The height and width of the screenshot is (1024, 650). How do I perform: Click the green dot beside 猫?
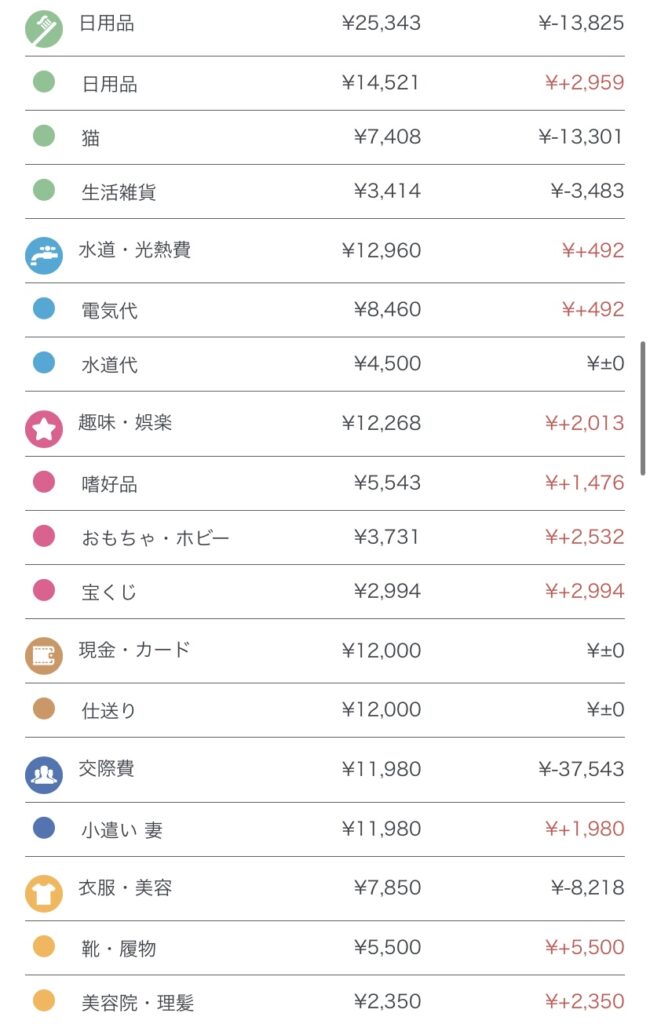[44, 136]
